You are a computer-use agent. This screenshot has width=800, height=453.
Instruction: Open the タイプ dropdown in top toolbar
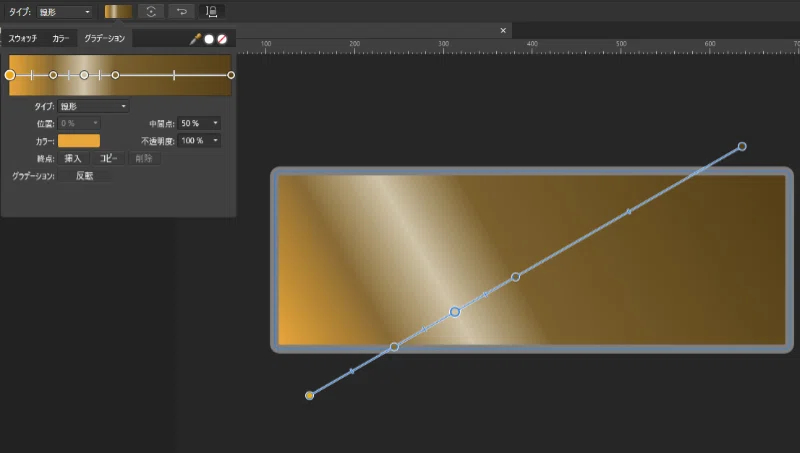pos(65,12)
